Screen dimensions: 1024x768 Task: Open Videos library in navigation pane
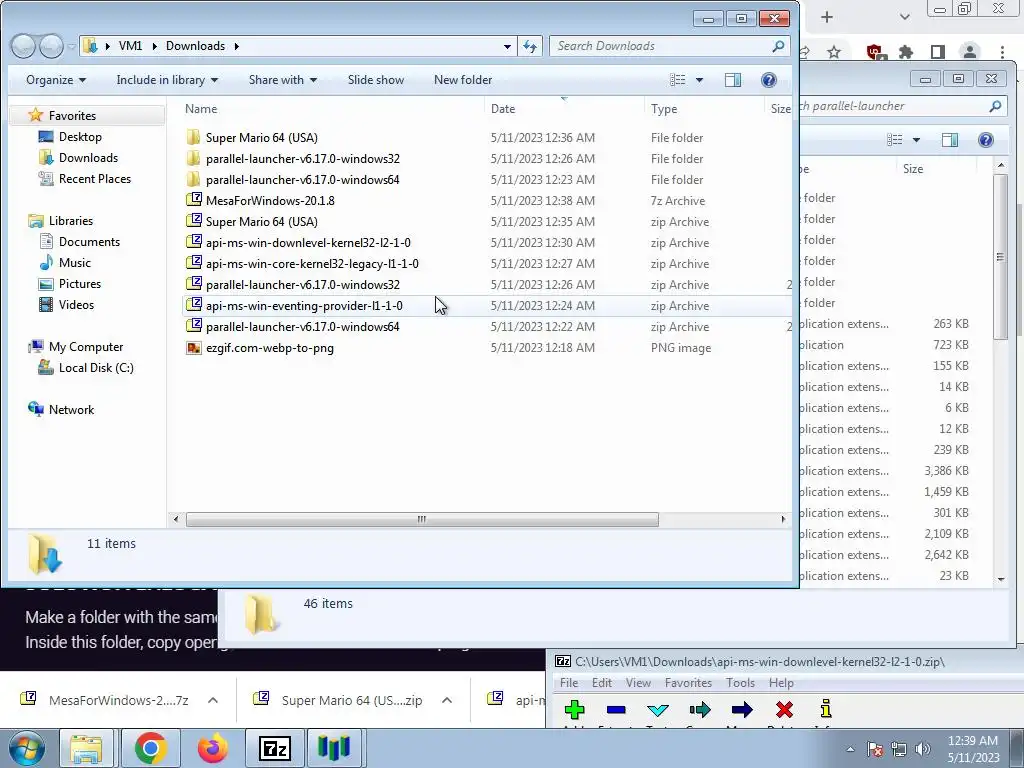click(x=76, y=304)
